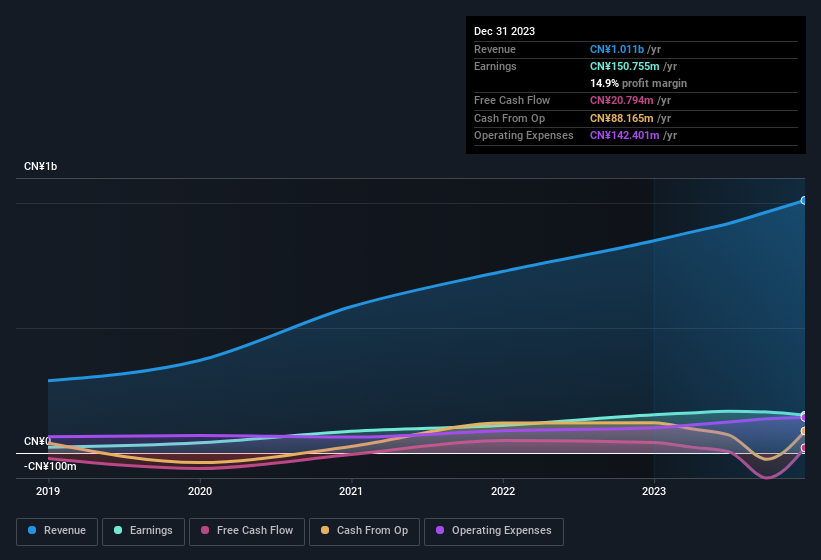The image size is (821, 560).
Task: Click the 14.9% profit margin text
Action: pos(638,83)
